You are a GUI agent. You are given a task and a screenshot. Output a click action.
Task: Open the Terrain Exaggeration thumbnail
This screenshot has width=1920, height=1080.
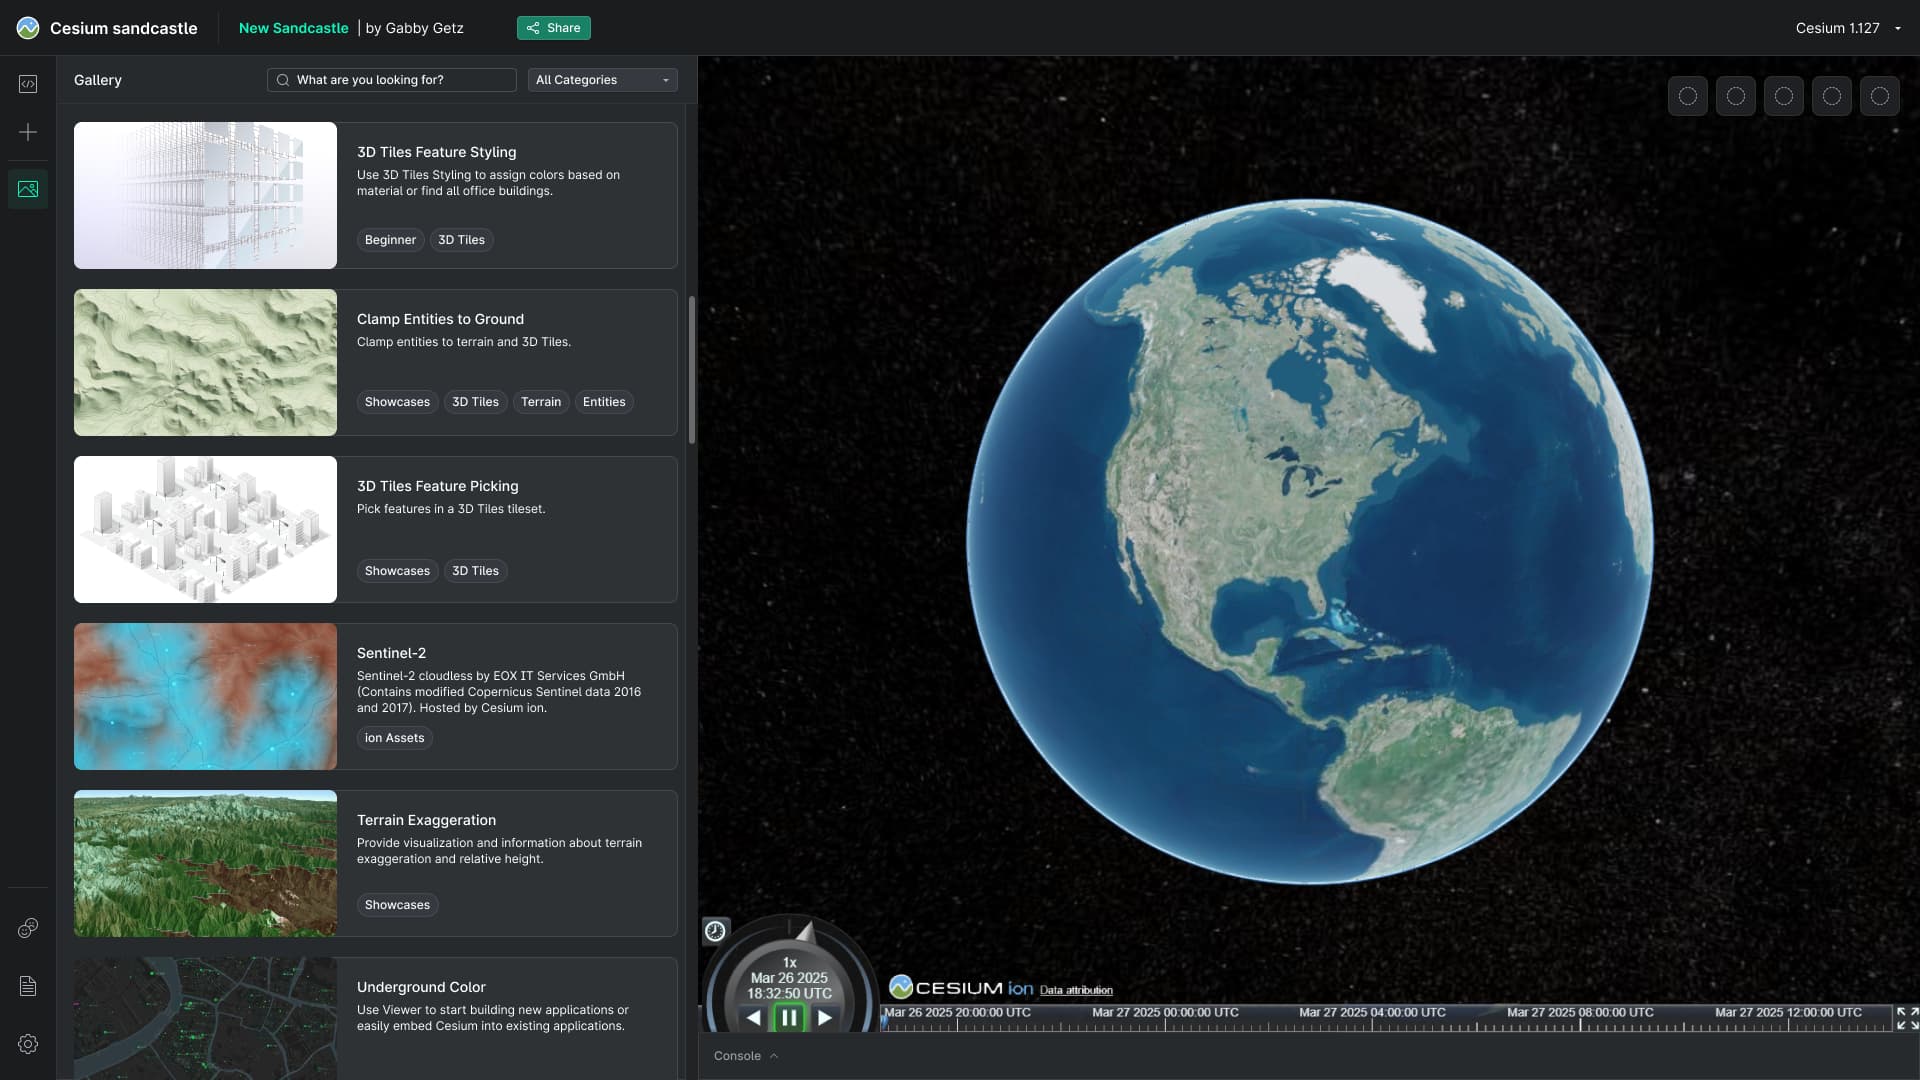pyautogui.click(x=205, y=863)
